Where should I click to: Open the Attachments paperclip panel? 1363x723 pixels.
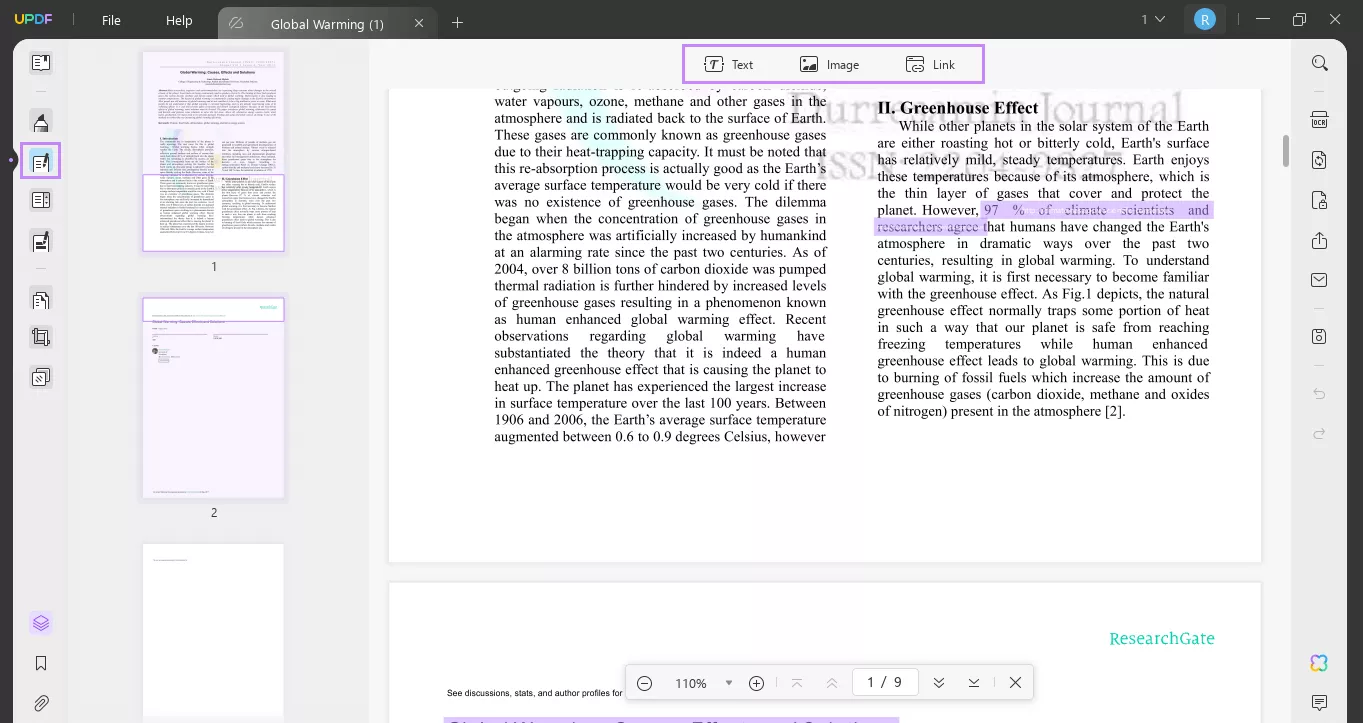[40, 703]
